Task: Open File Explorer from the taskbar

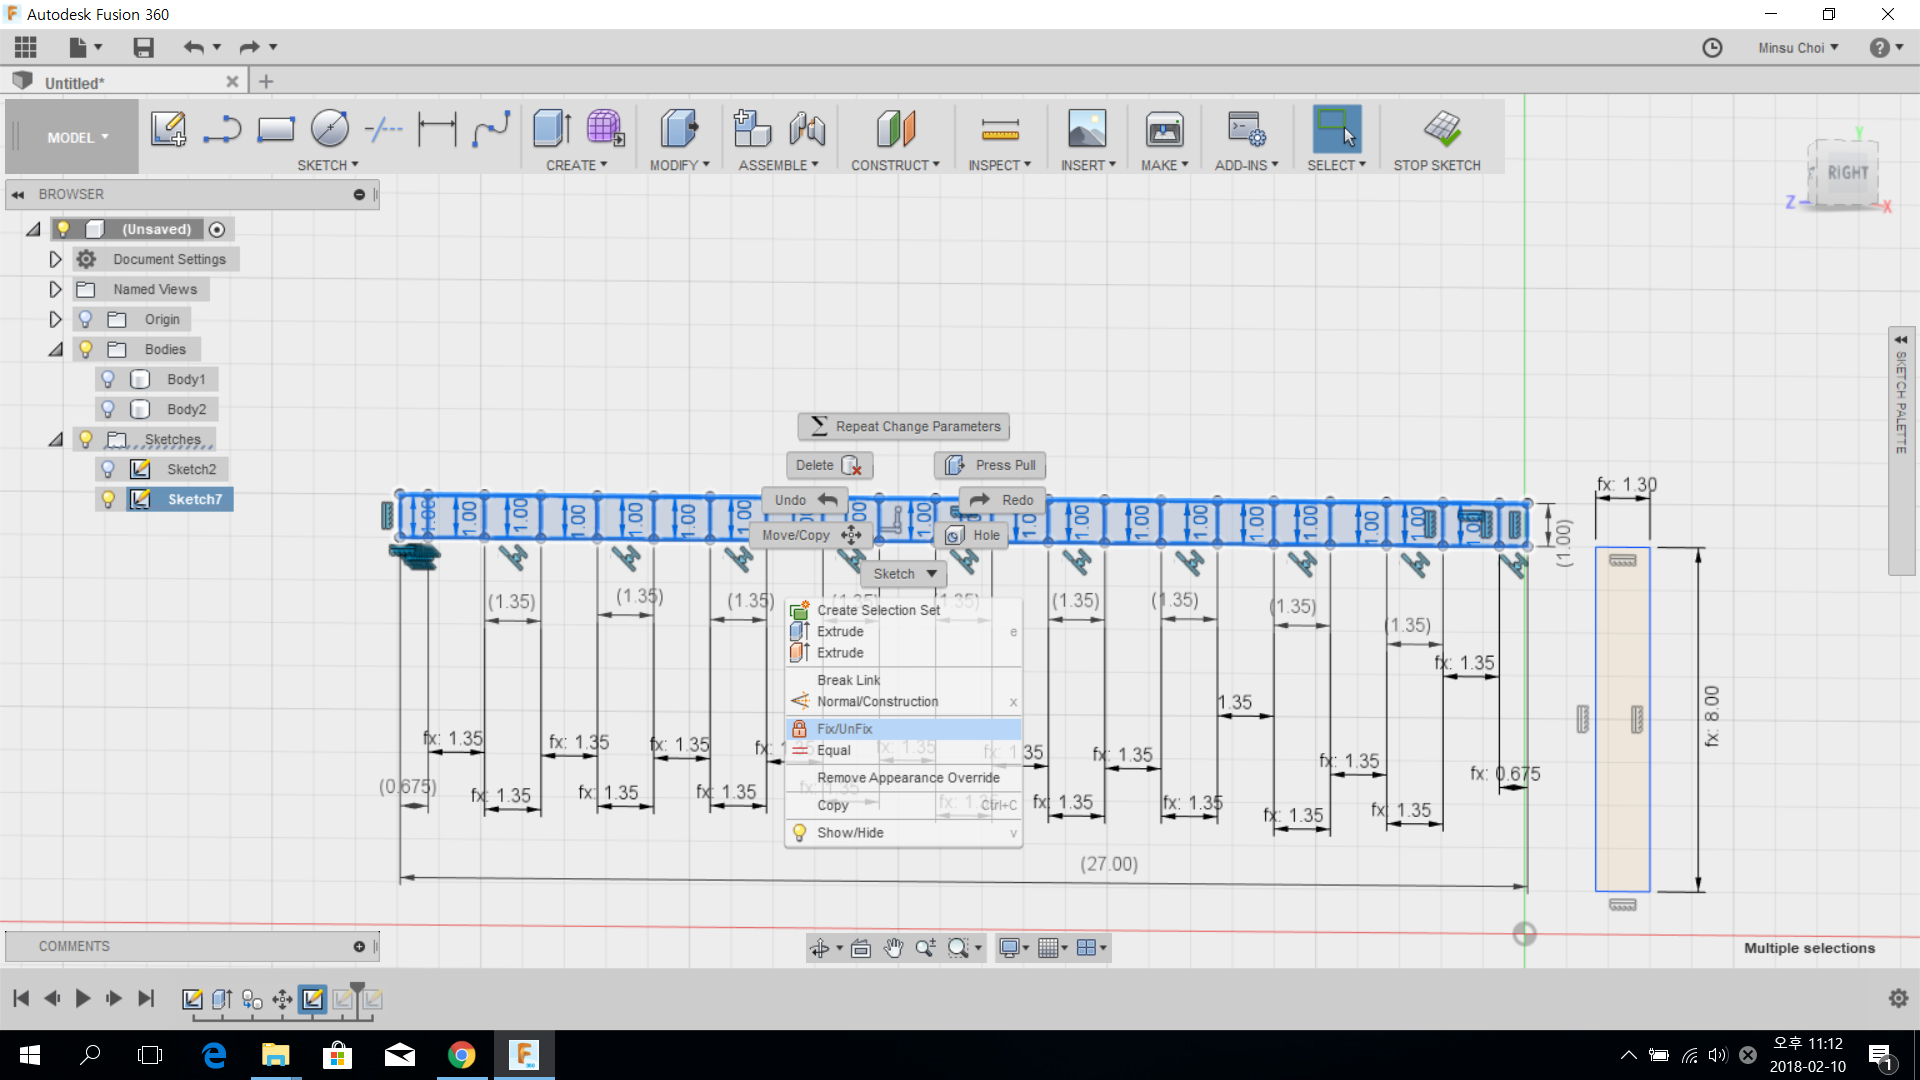Action: tap(275, 1055)
